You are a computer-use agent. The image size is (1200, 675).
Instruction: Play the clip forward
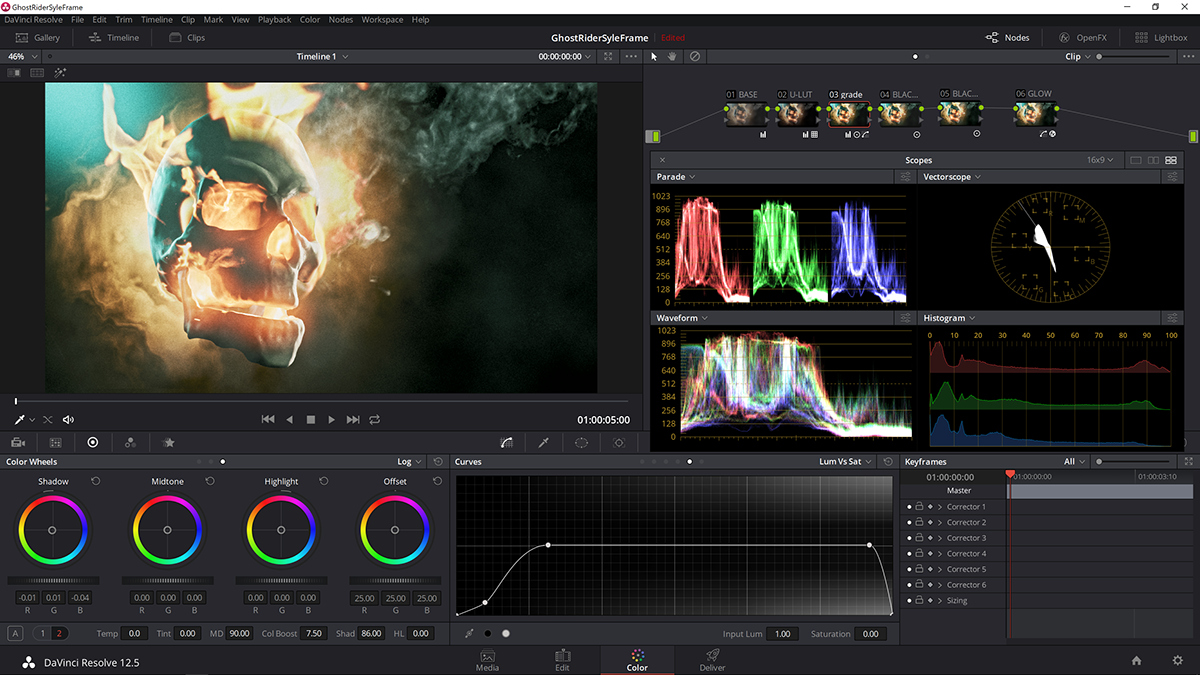pos(332,420)
